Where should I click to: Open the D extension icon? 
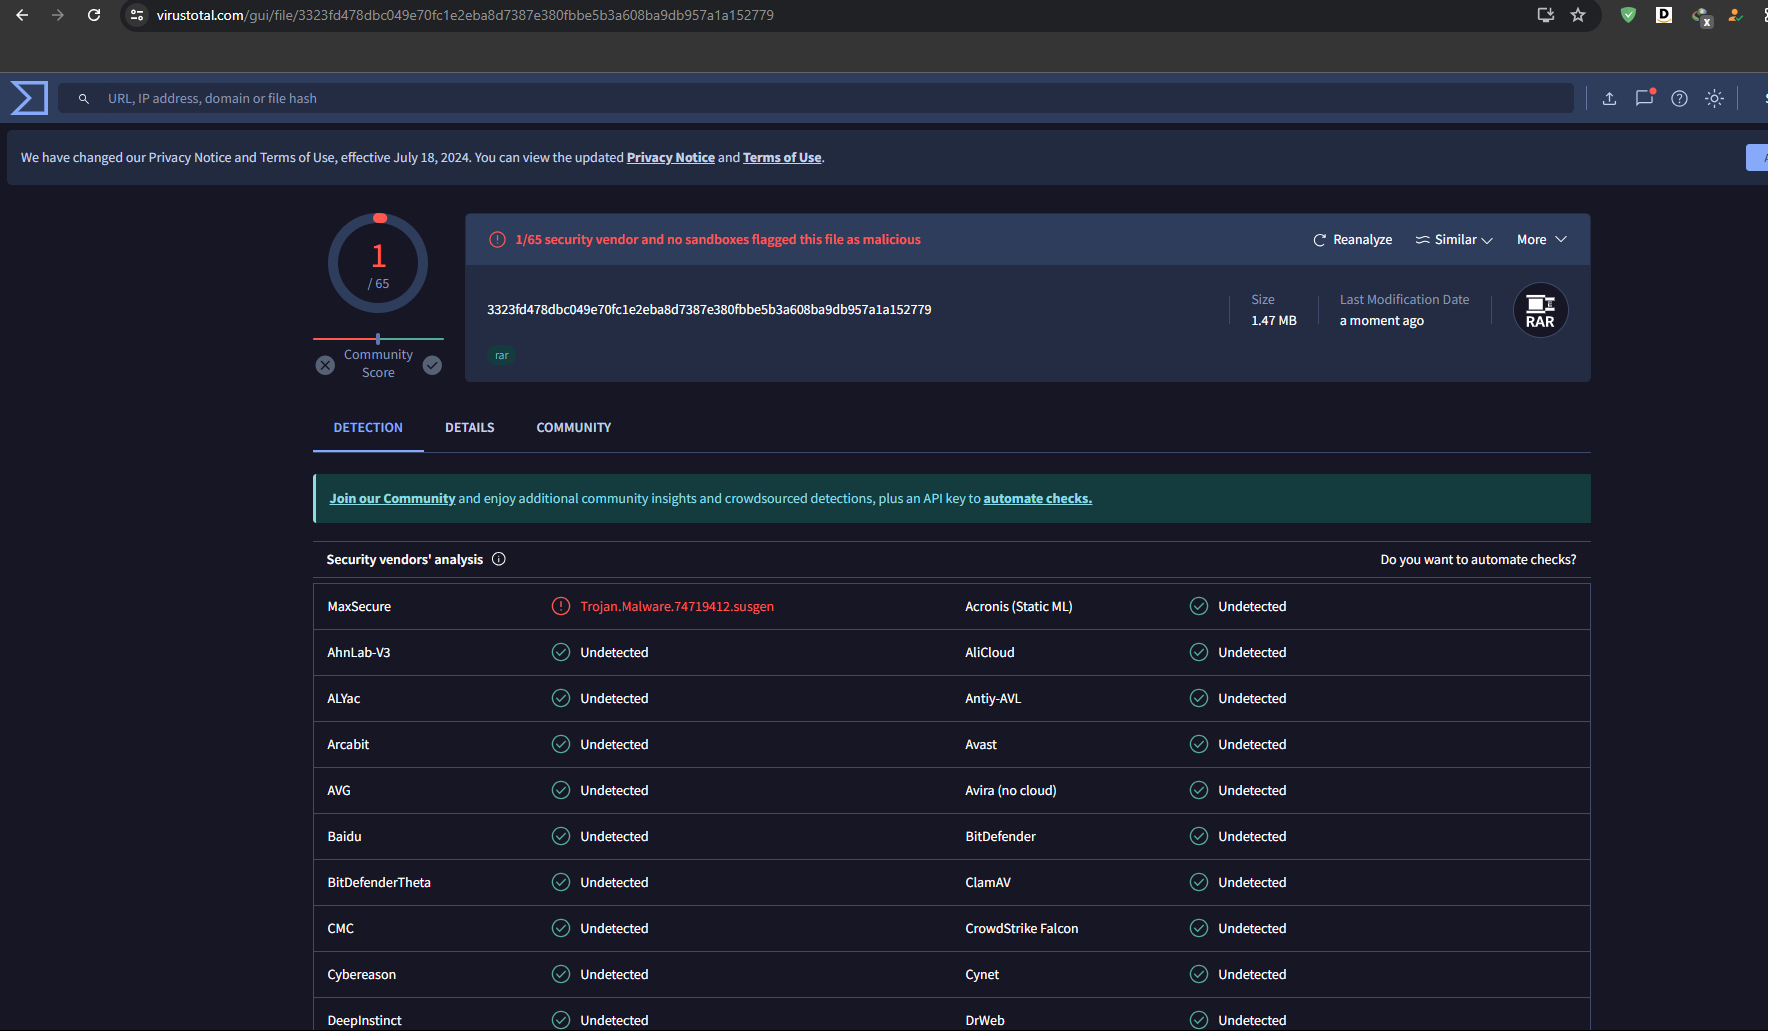(1664, 15)
